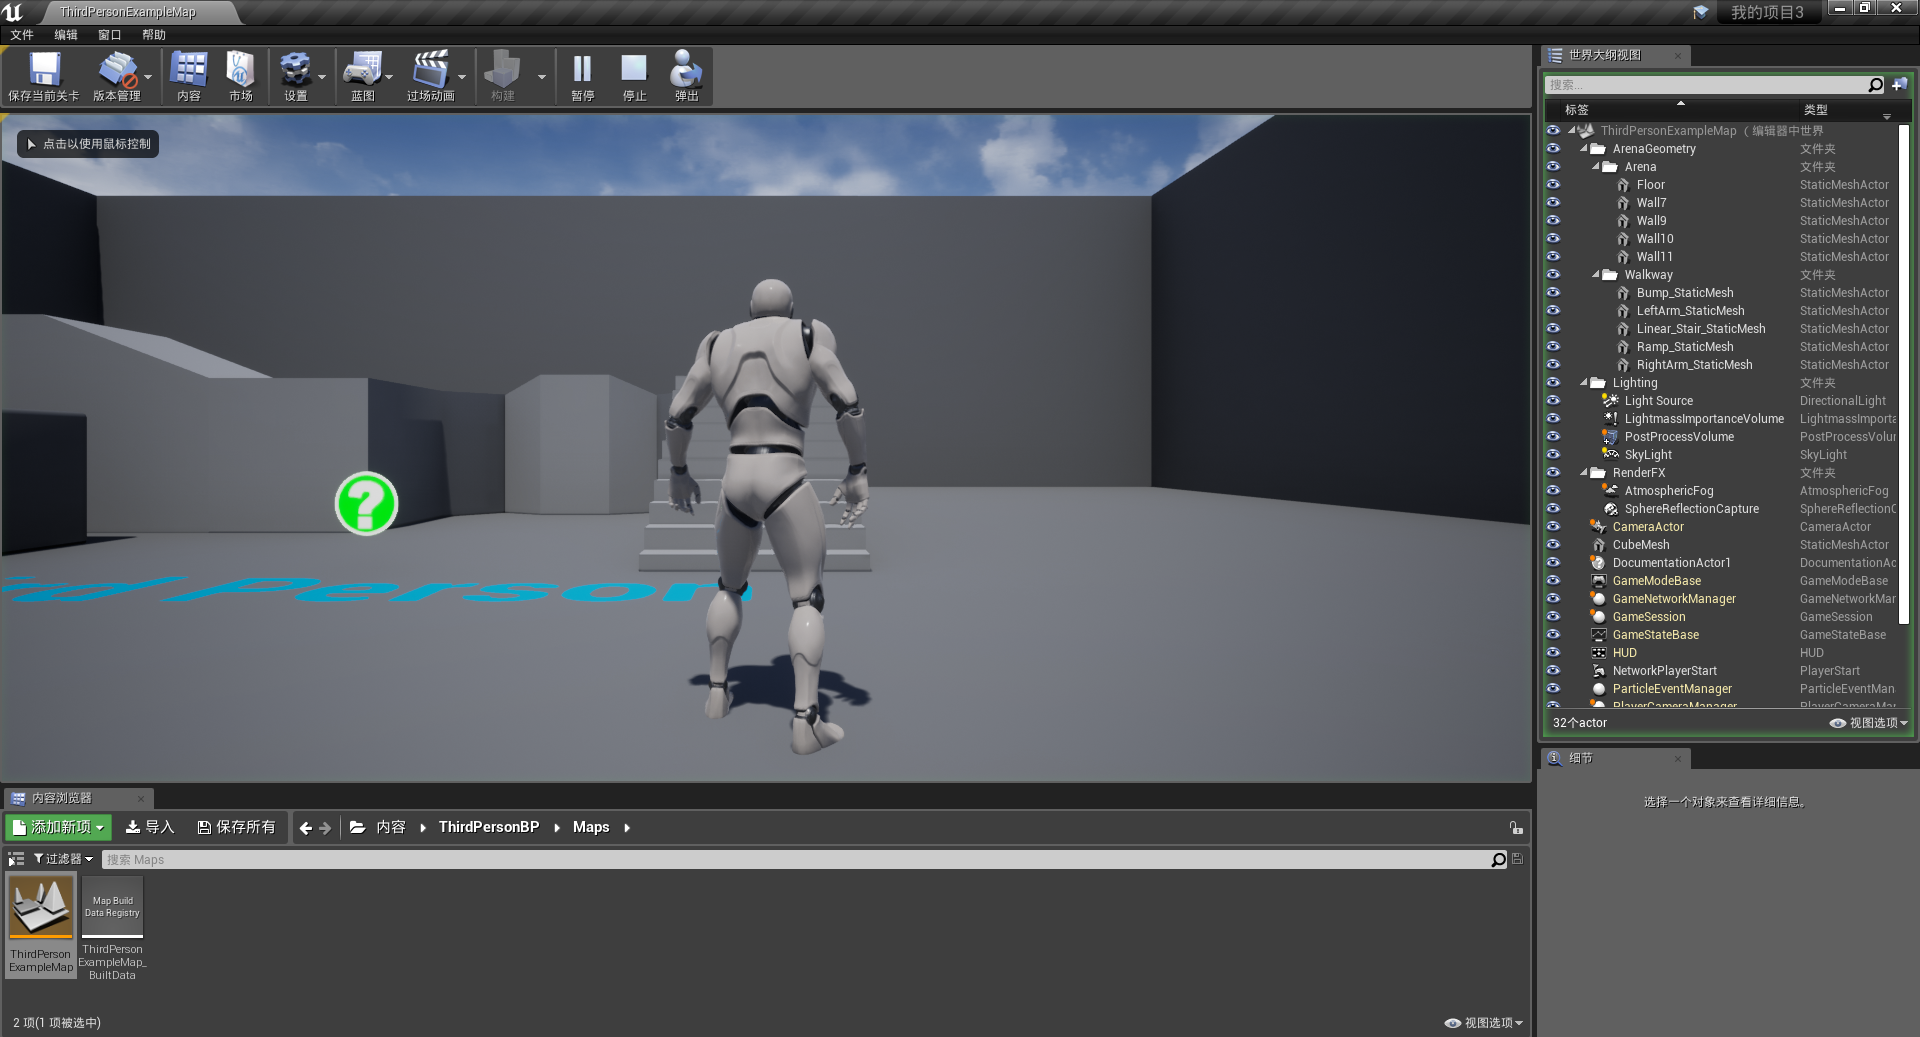Open the green Add New dropdown
This screenshot has height=1037, width=1920.
59,827
